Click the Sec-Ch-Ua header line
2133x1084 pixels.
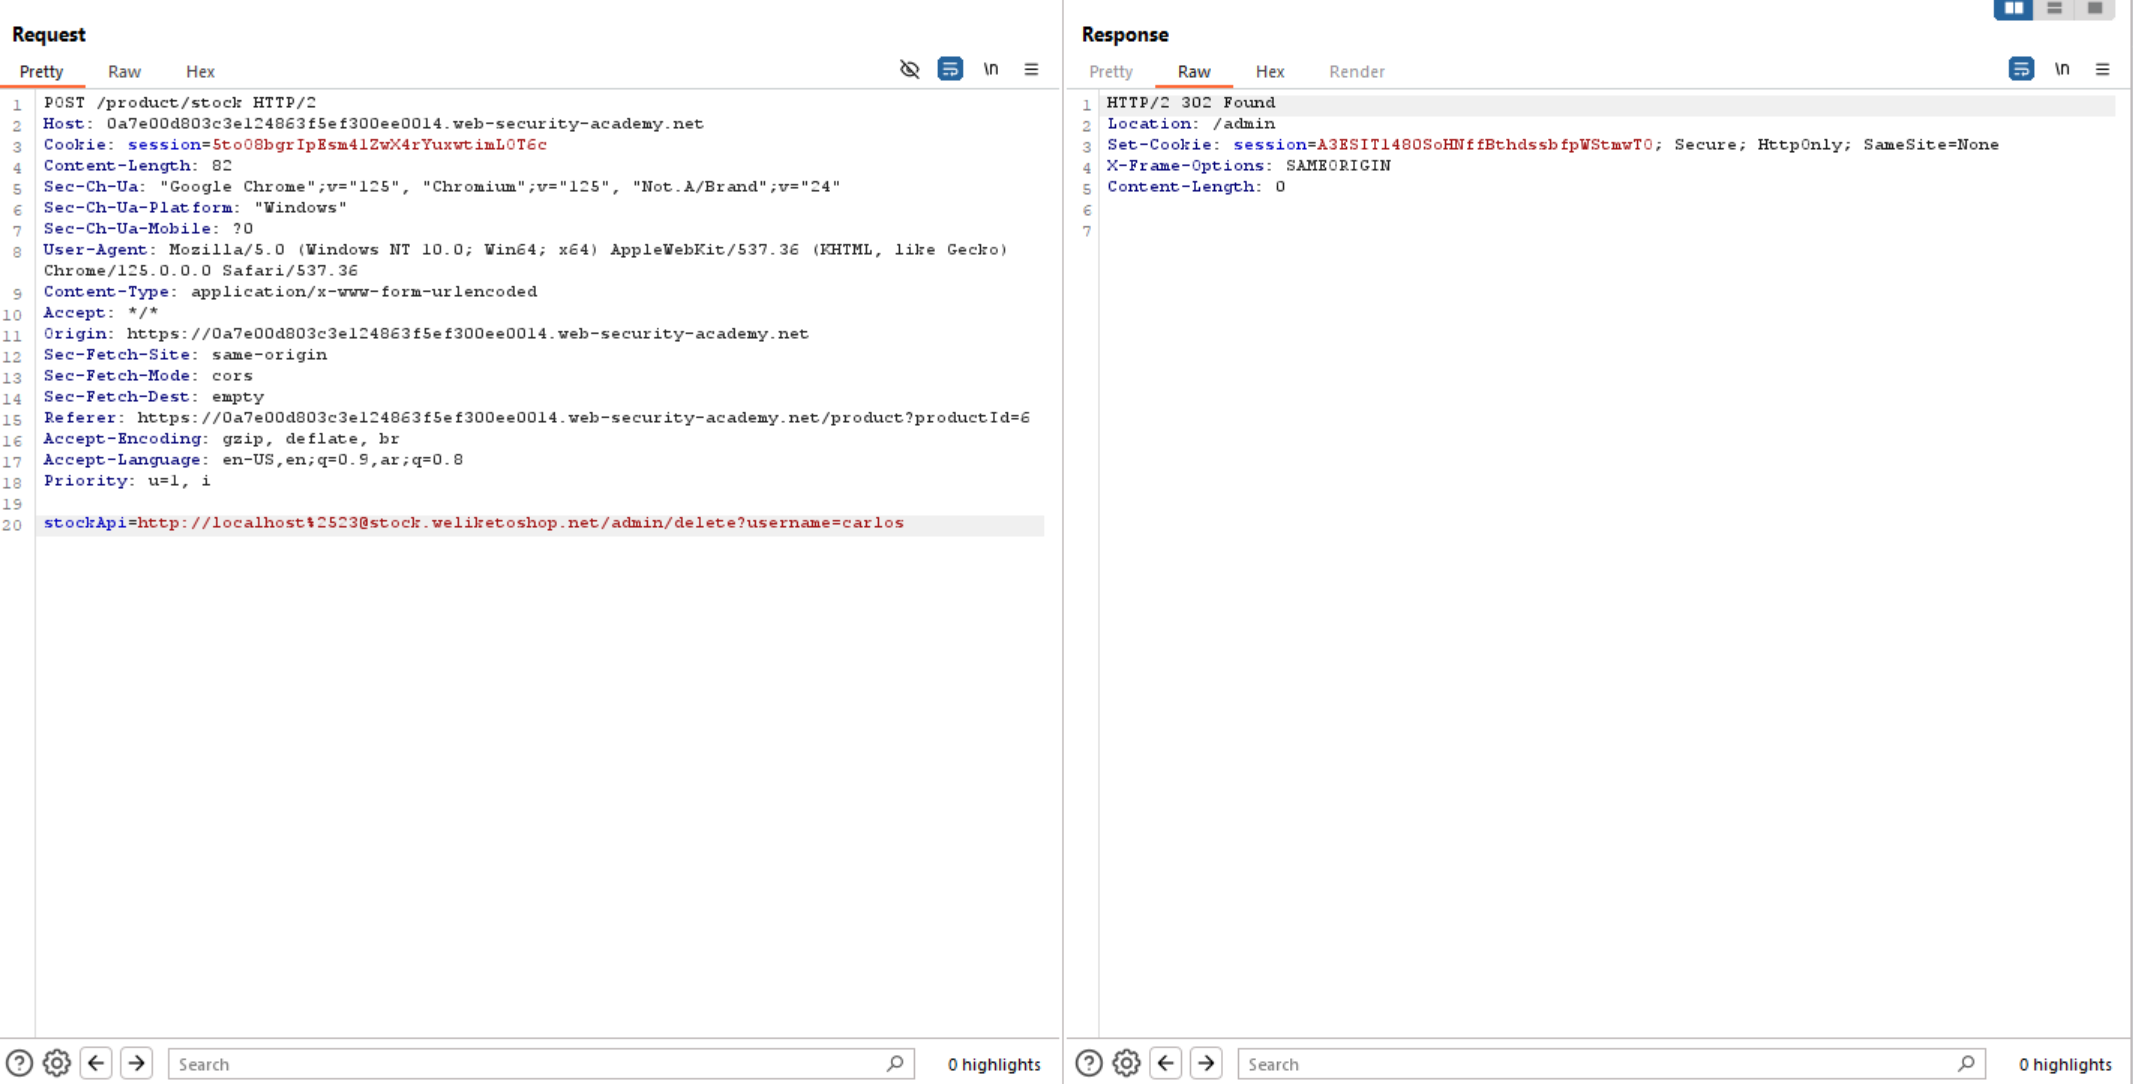[442, 187]
